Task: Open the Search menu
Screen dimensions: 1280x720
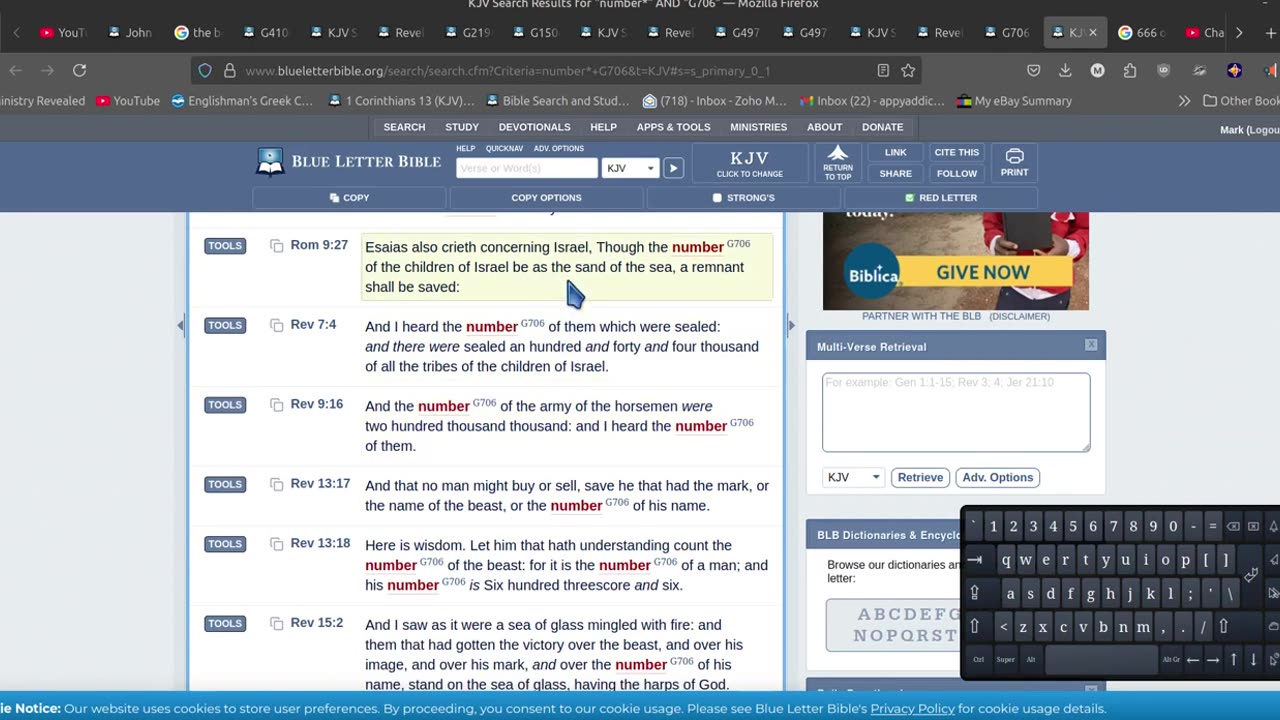Action: [x=404, y=127]
